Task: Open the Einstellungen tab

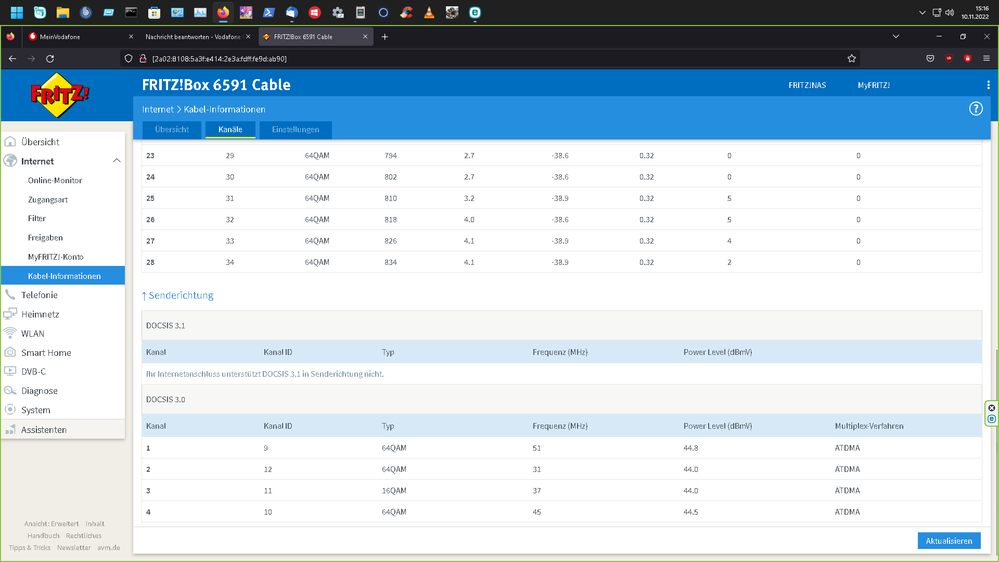Action: click(296, 129)
